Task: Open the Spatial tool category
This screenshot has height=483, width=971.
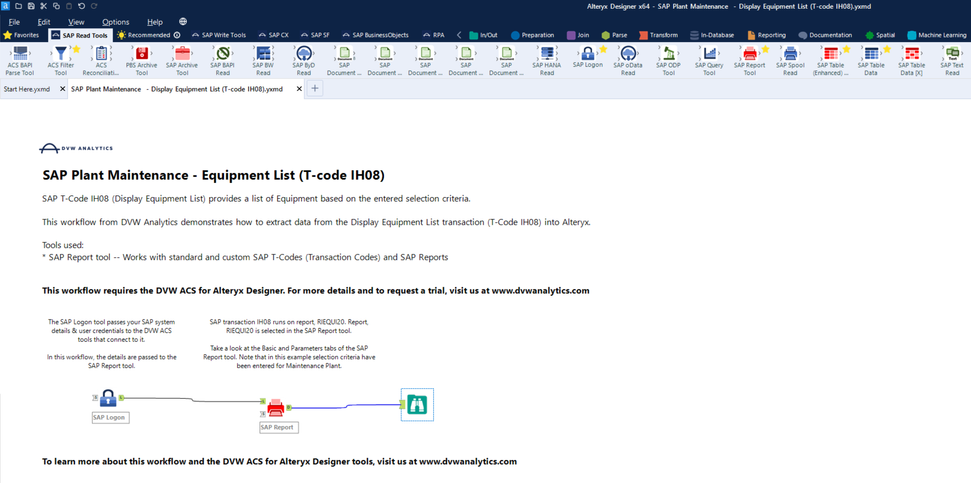Action: 881,35
